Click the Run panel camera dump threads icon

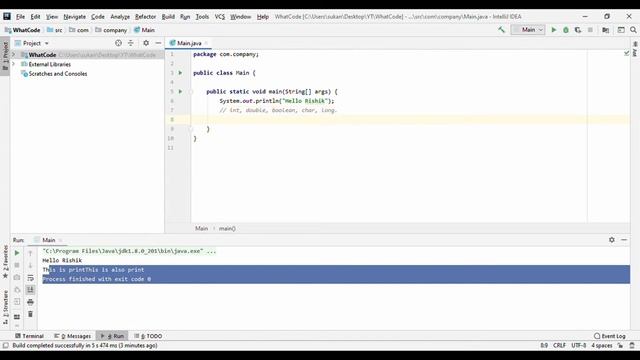(x=17, y=278)
